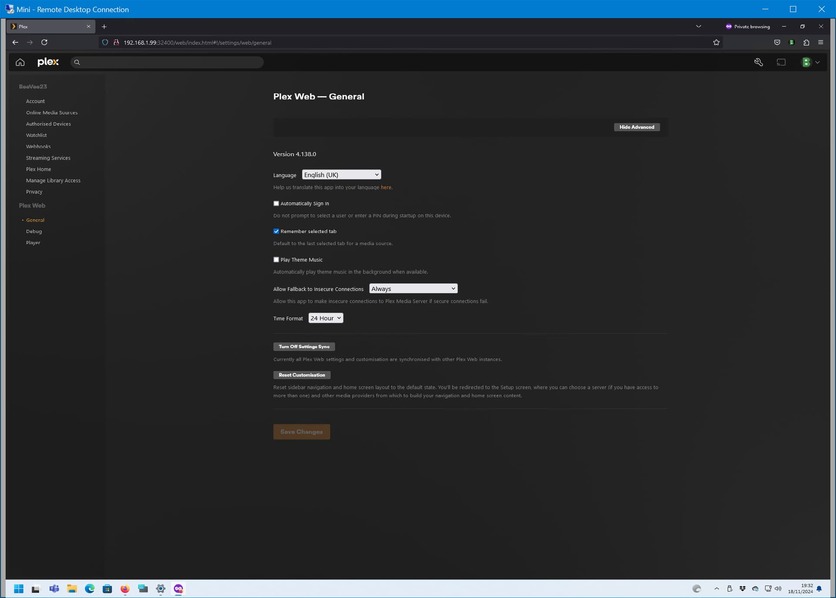Bookmark this page with star icon
The width and height of the screenshot is (836, 598).
click(x=716, y=42)
